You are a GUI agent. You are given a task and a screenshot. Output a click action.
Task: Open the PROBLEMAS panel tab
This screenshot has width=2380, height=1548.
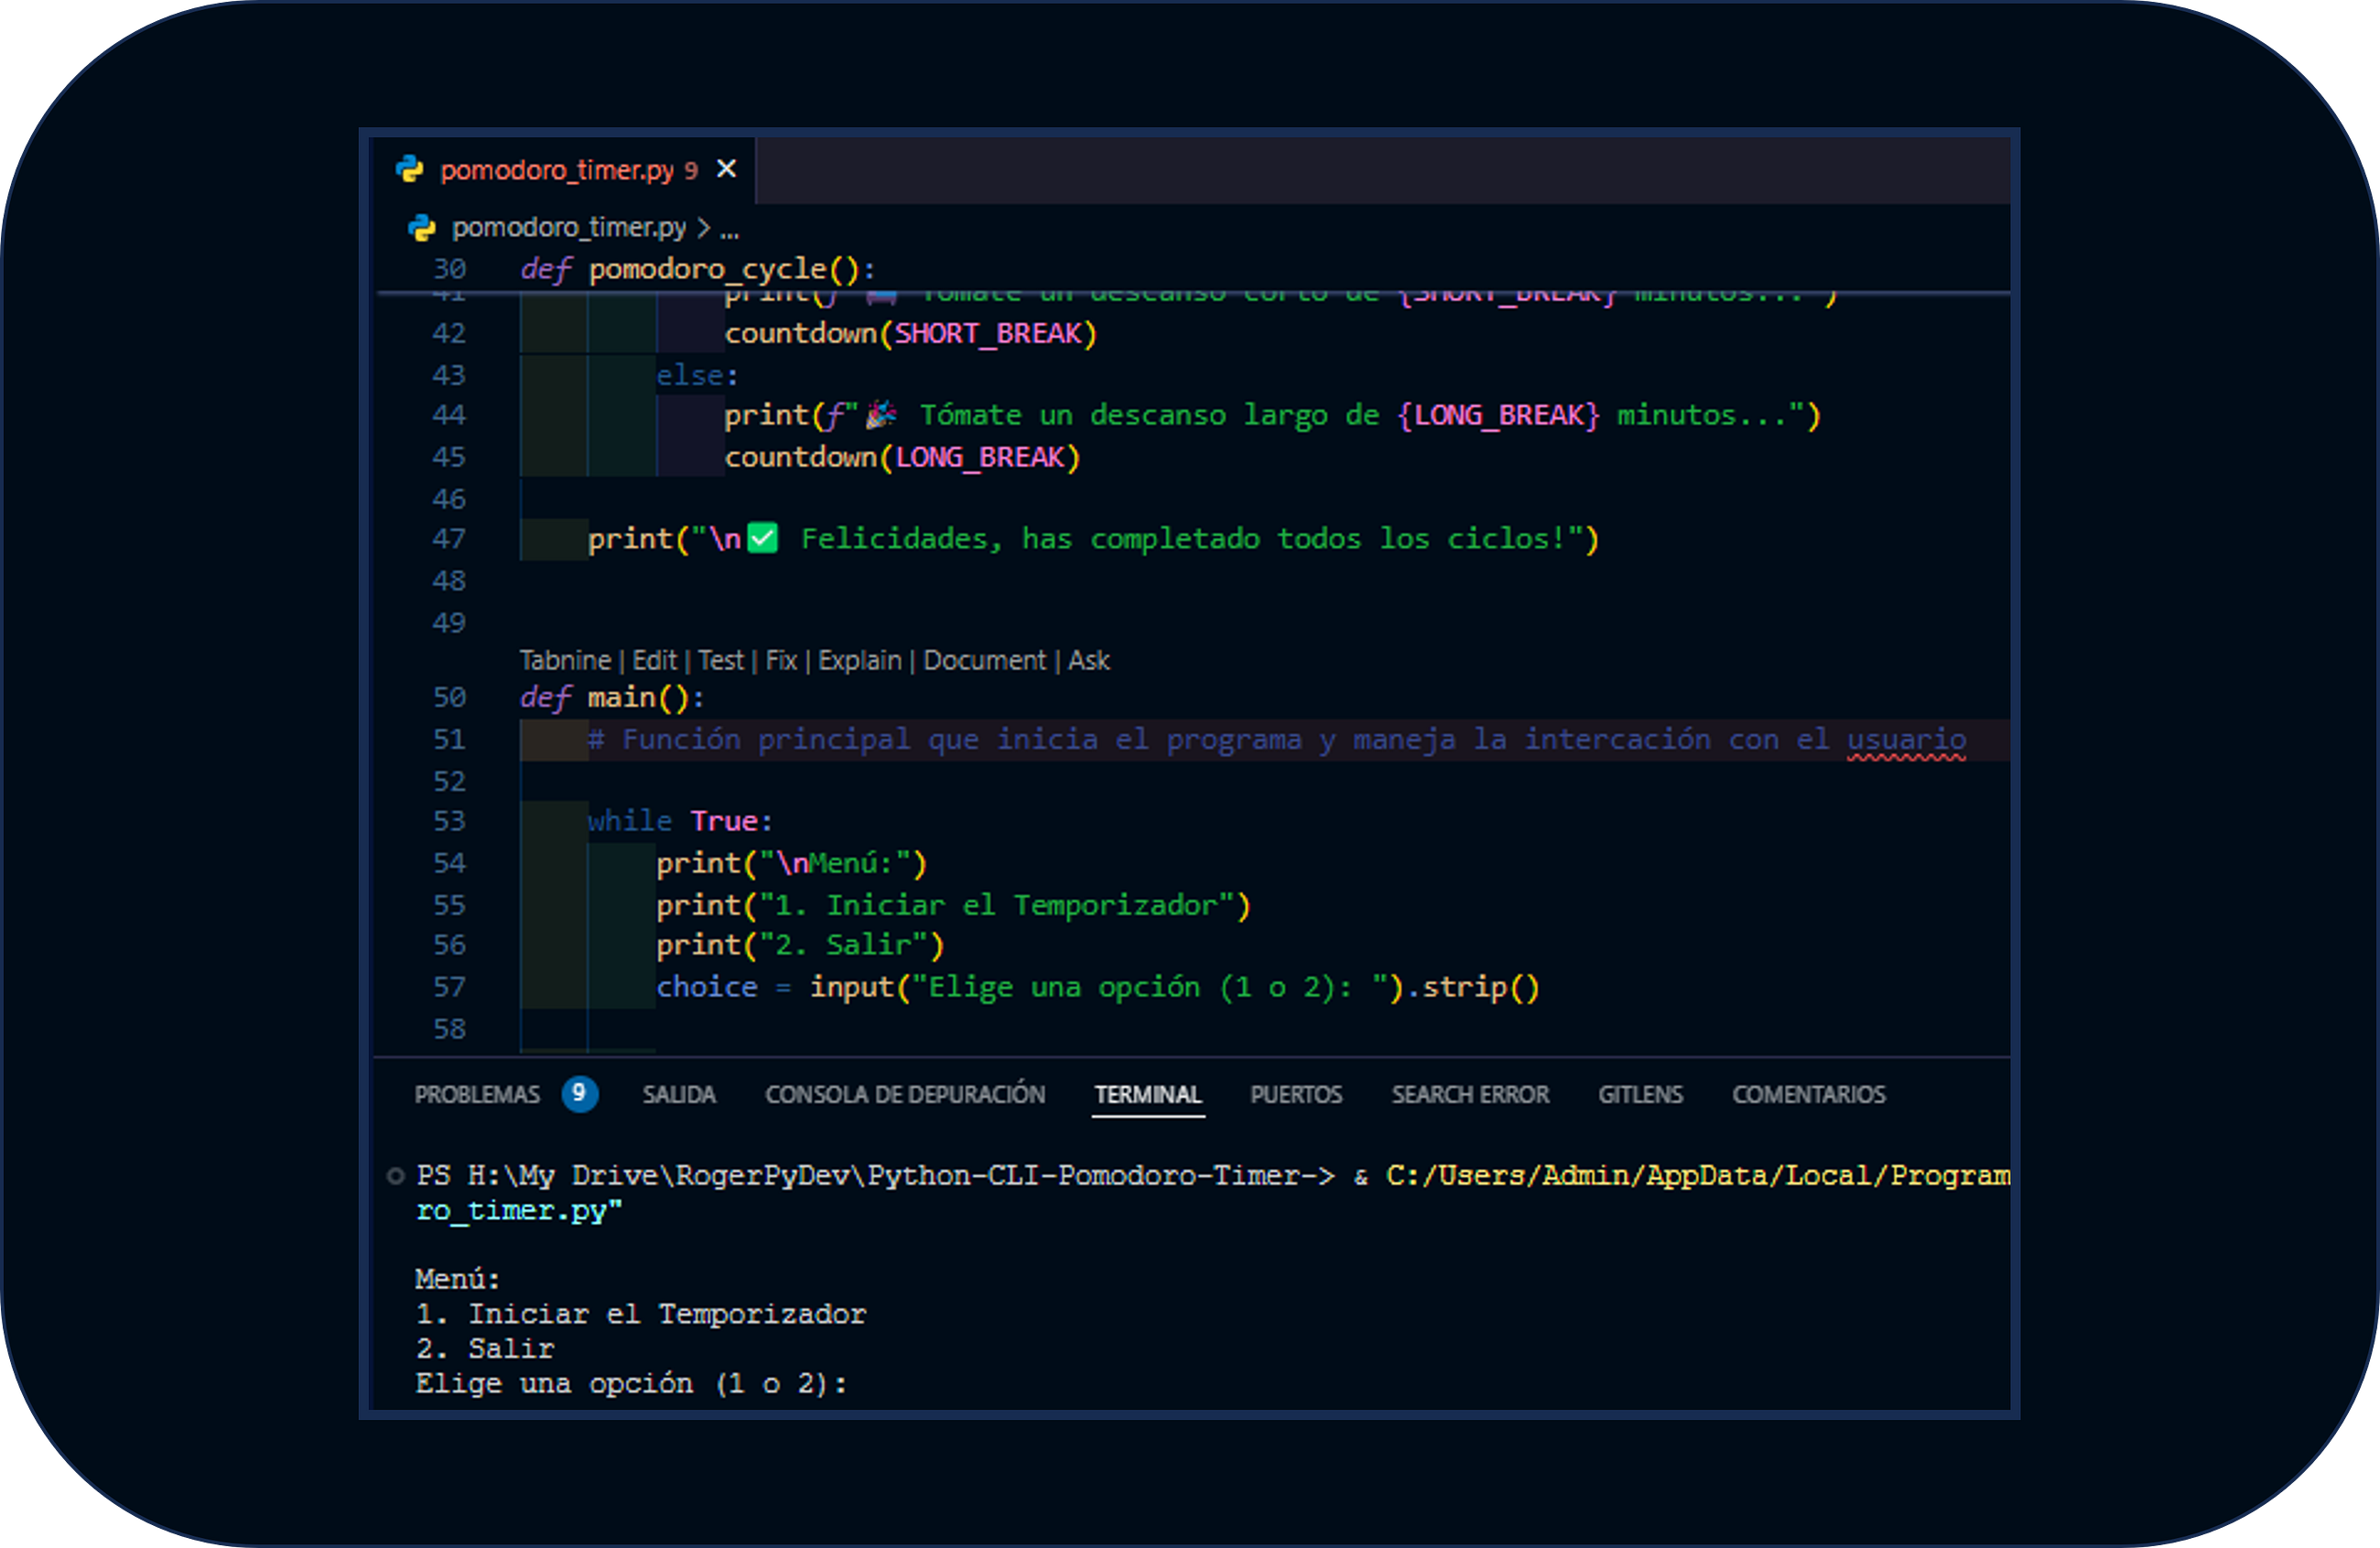477,1094
